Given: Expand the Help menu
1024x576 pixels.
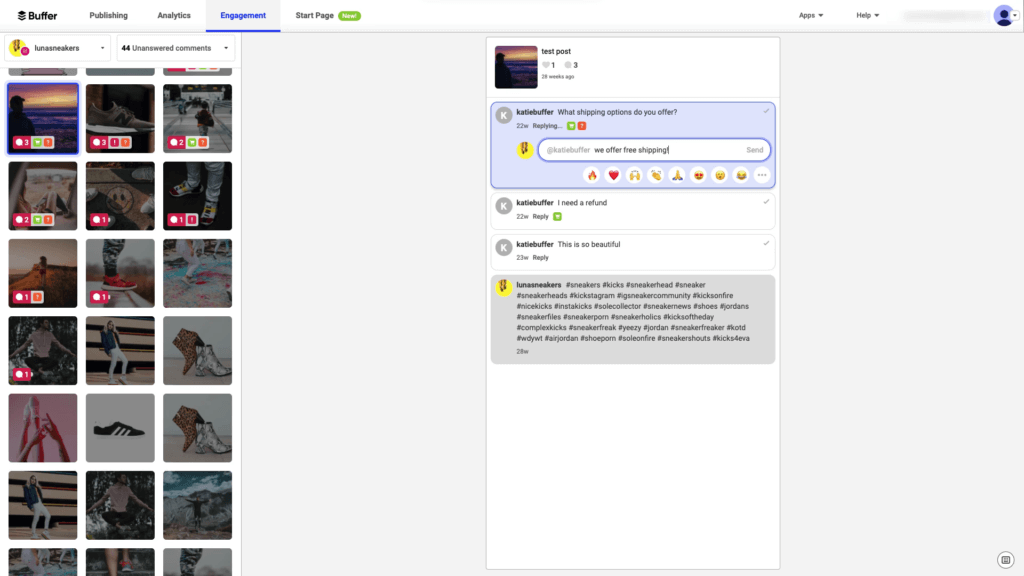Looking at the screenshot, I should [x=867, y=15].
